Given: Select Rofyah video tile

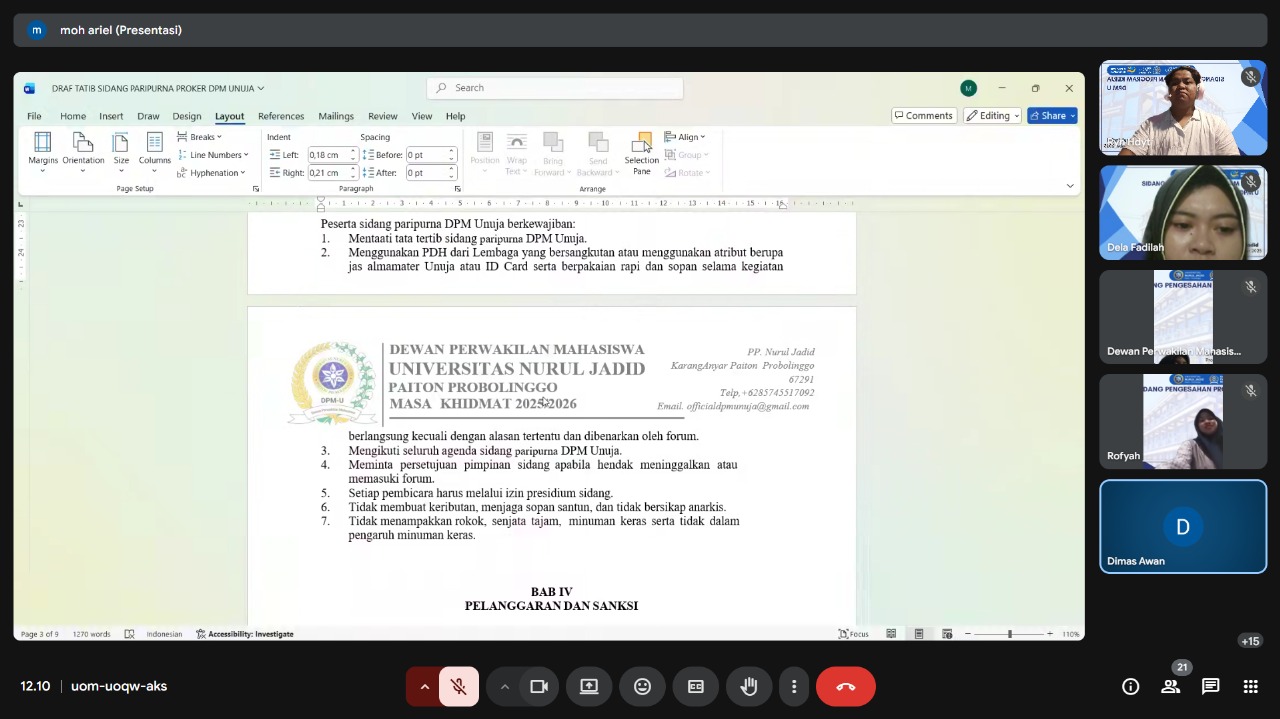Looking at the screenshot, I should click(1183, 422).
